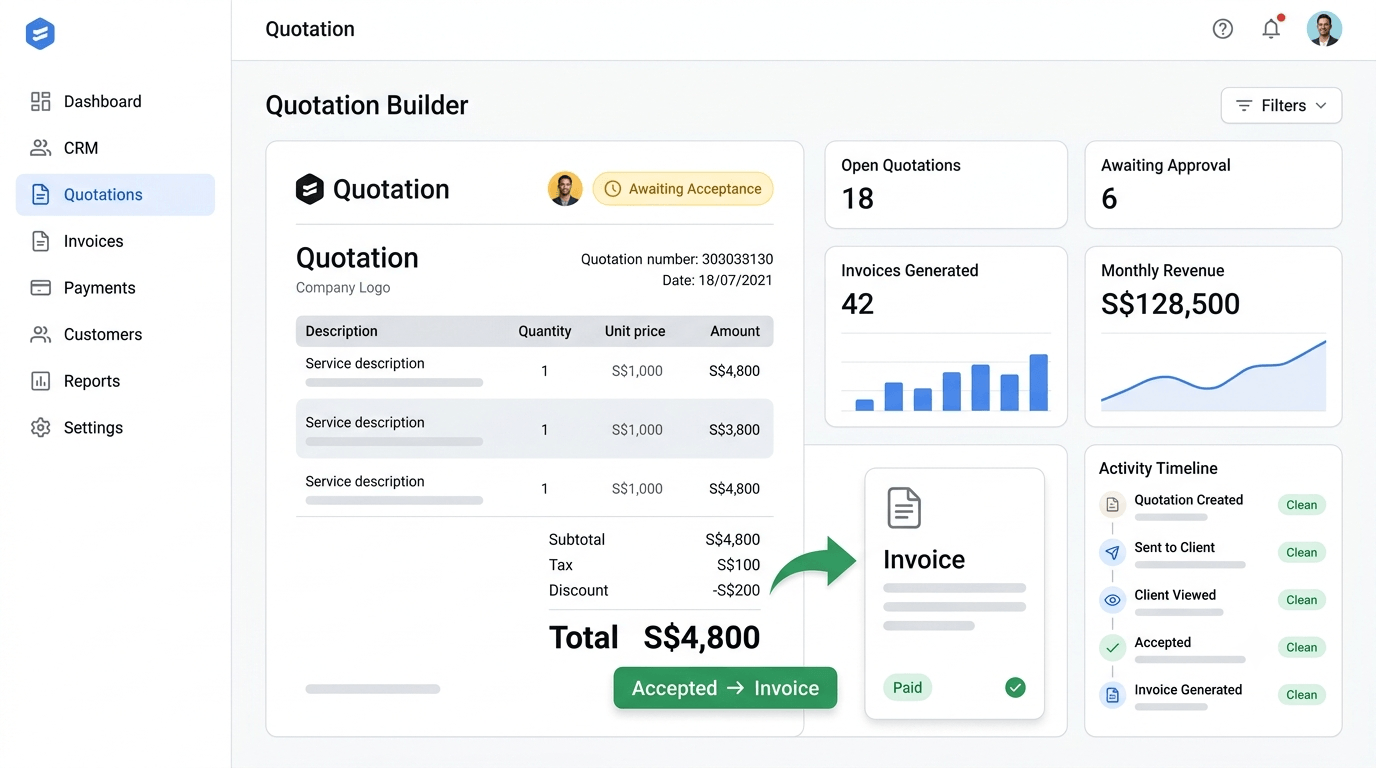The width and height of the screenshot is (1376, 768).
Task: Click the Quotation Builder heading
Action: tap(367, 105)
